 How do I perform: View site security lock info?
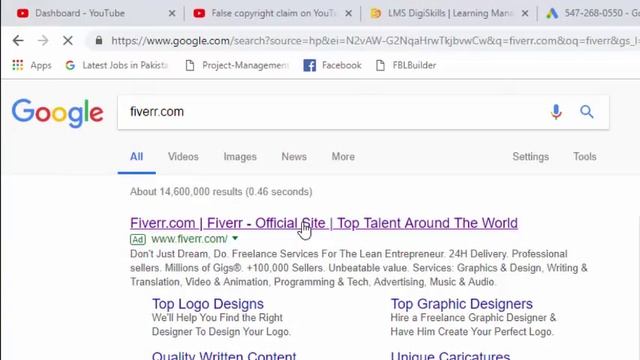pyautogui.click(x=99, y=40)
